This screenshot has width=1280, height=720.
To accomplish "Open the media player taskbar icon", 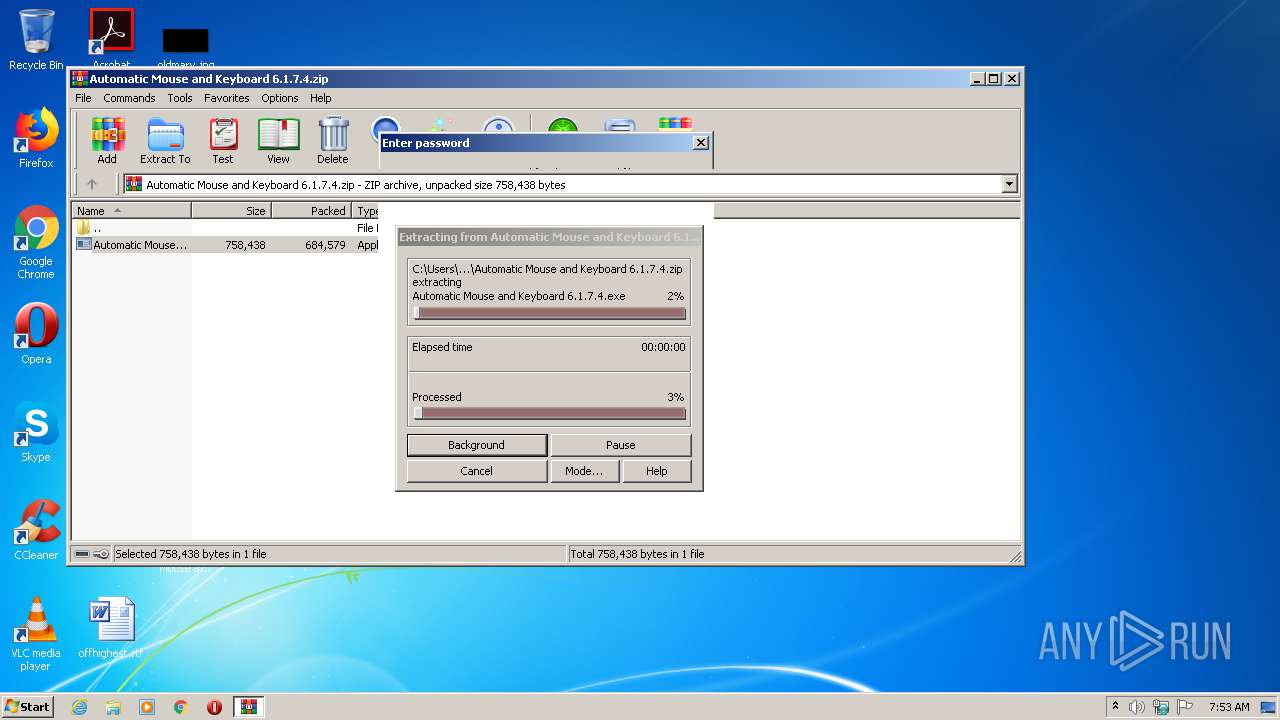I will [x=147, y=707].
